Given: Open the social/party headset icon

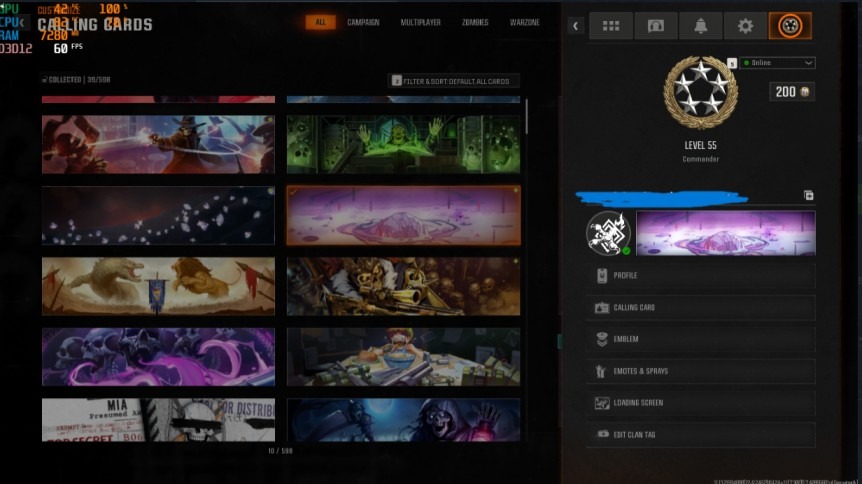Looking at the screenshot, I should 656,26.
